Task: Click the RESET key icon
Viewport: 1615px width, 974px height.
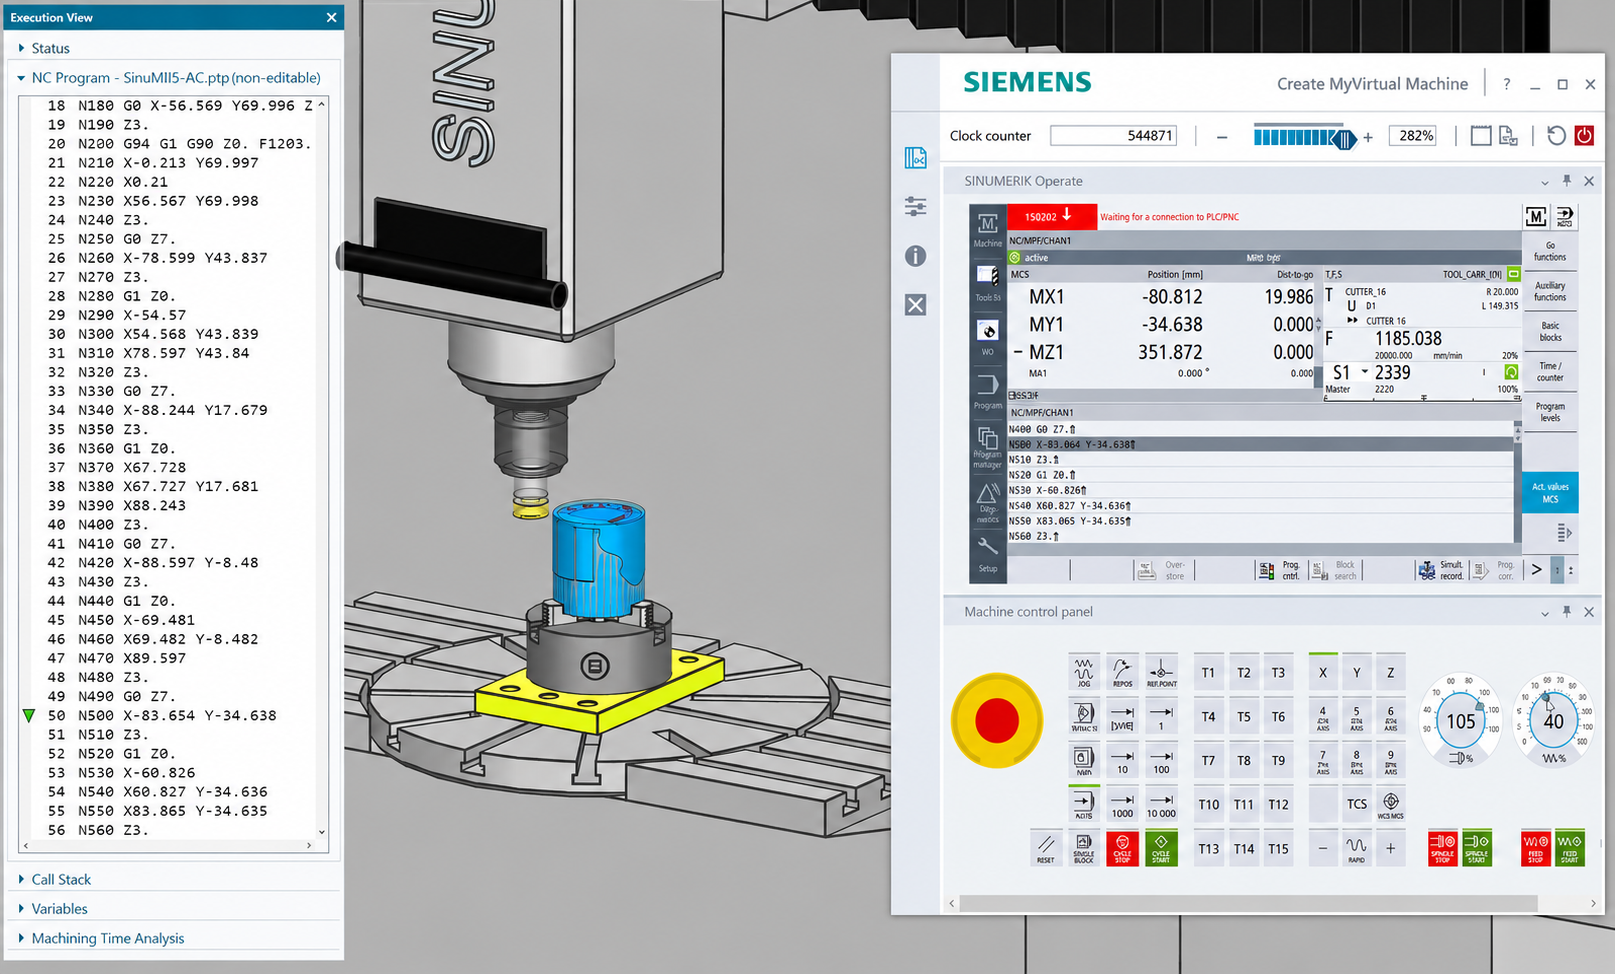Action: (1045, 848)
